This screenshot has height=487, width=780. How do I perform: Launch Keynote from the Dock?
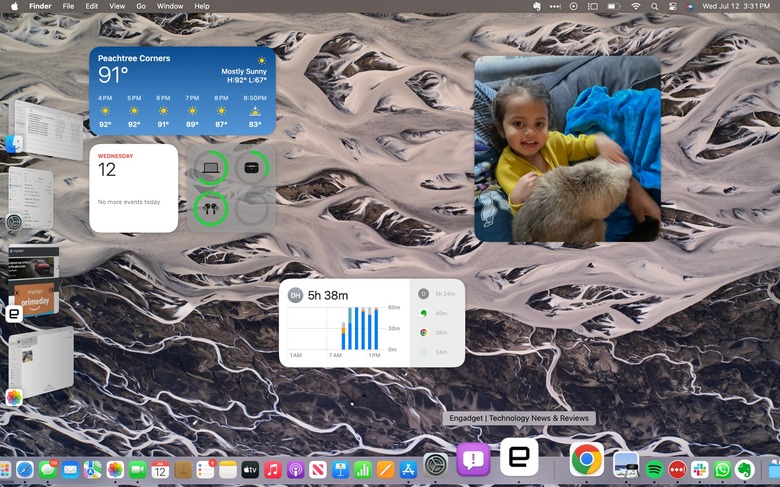[x=341, y=470]
